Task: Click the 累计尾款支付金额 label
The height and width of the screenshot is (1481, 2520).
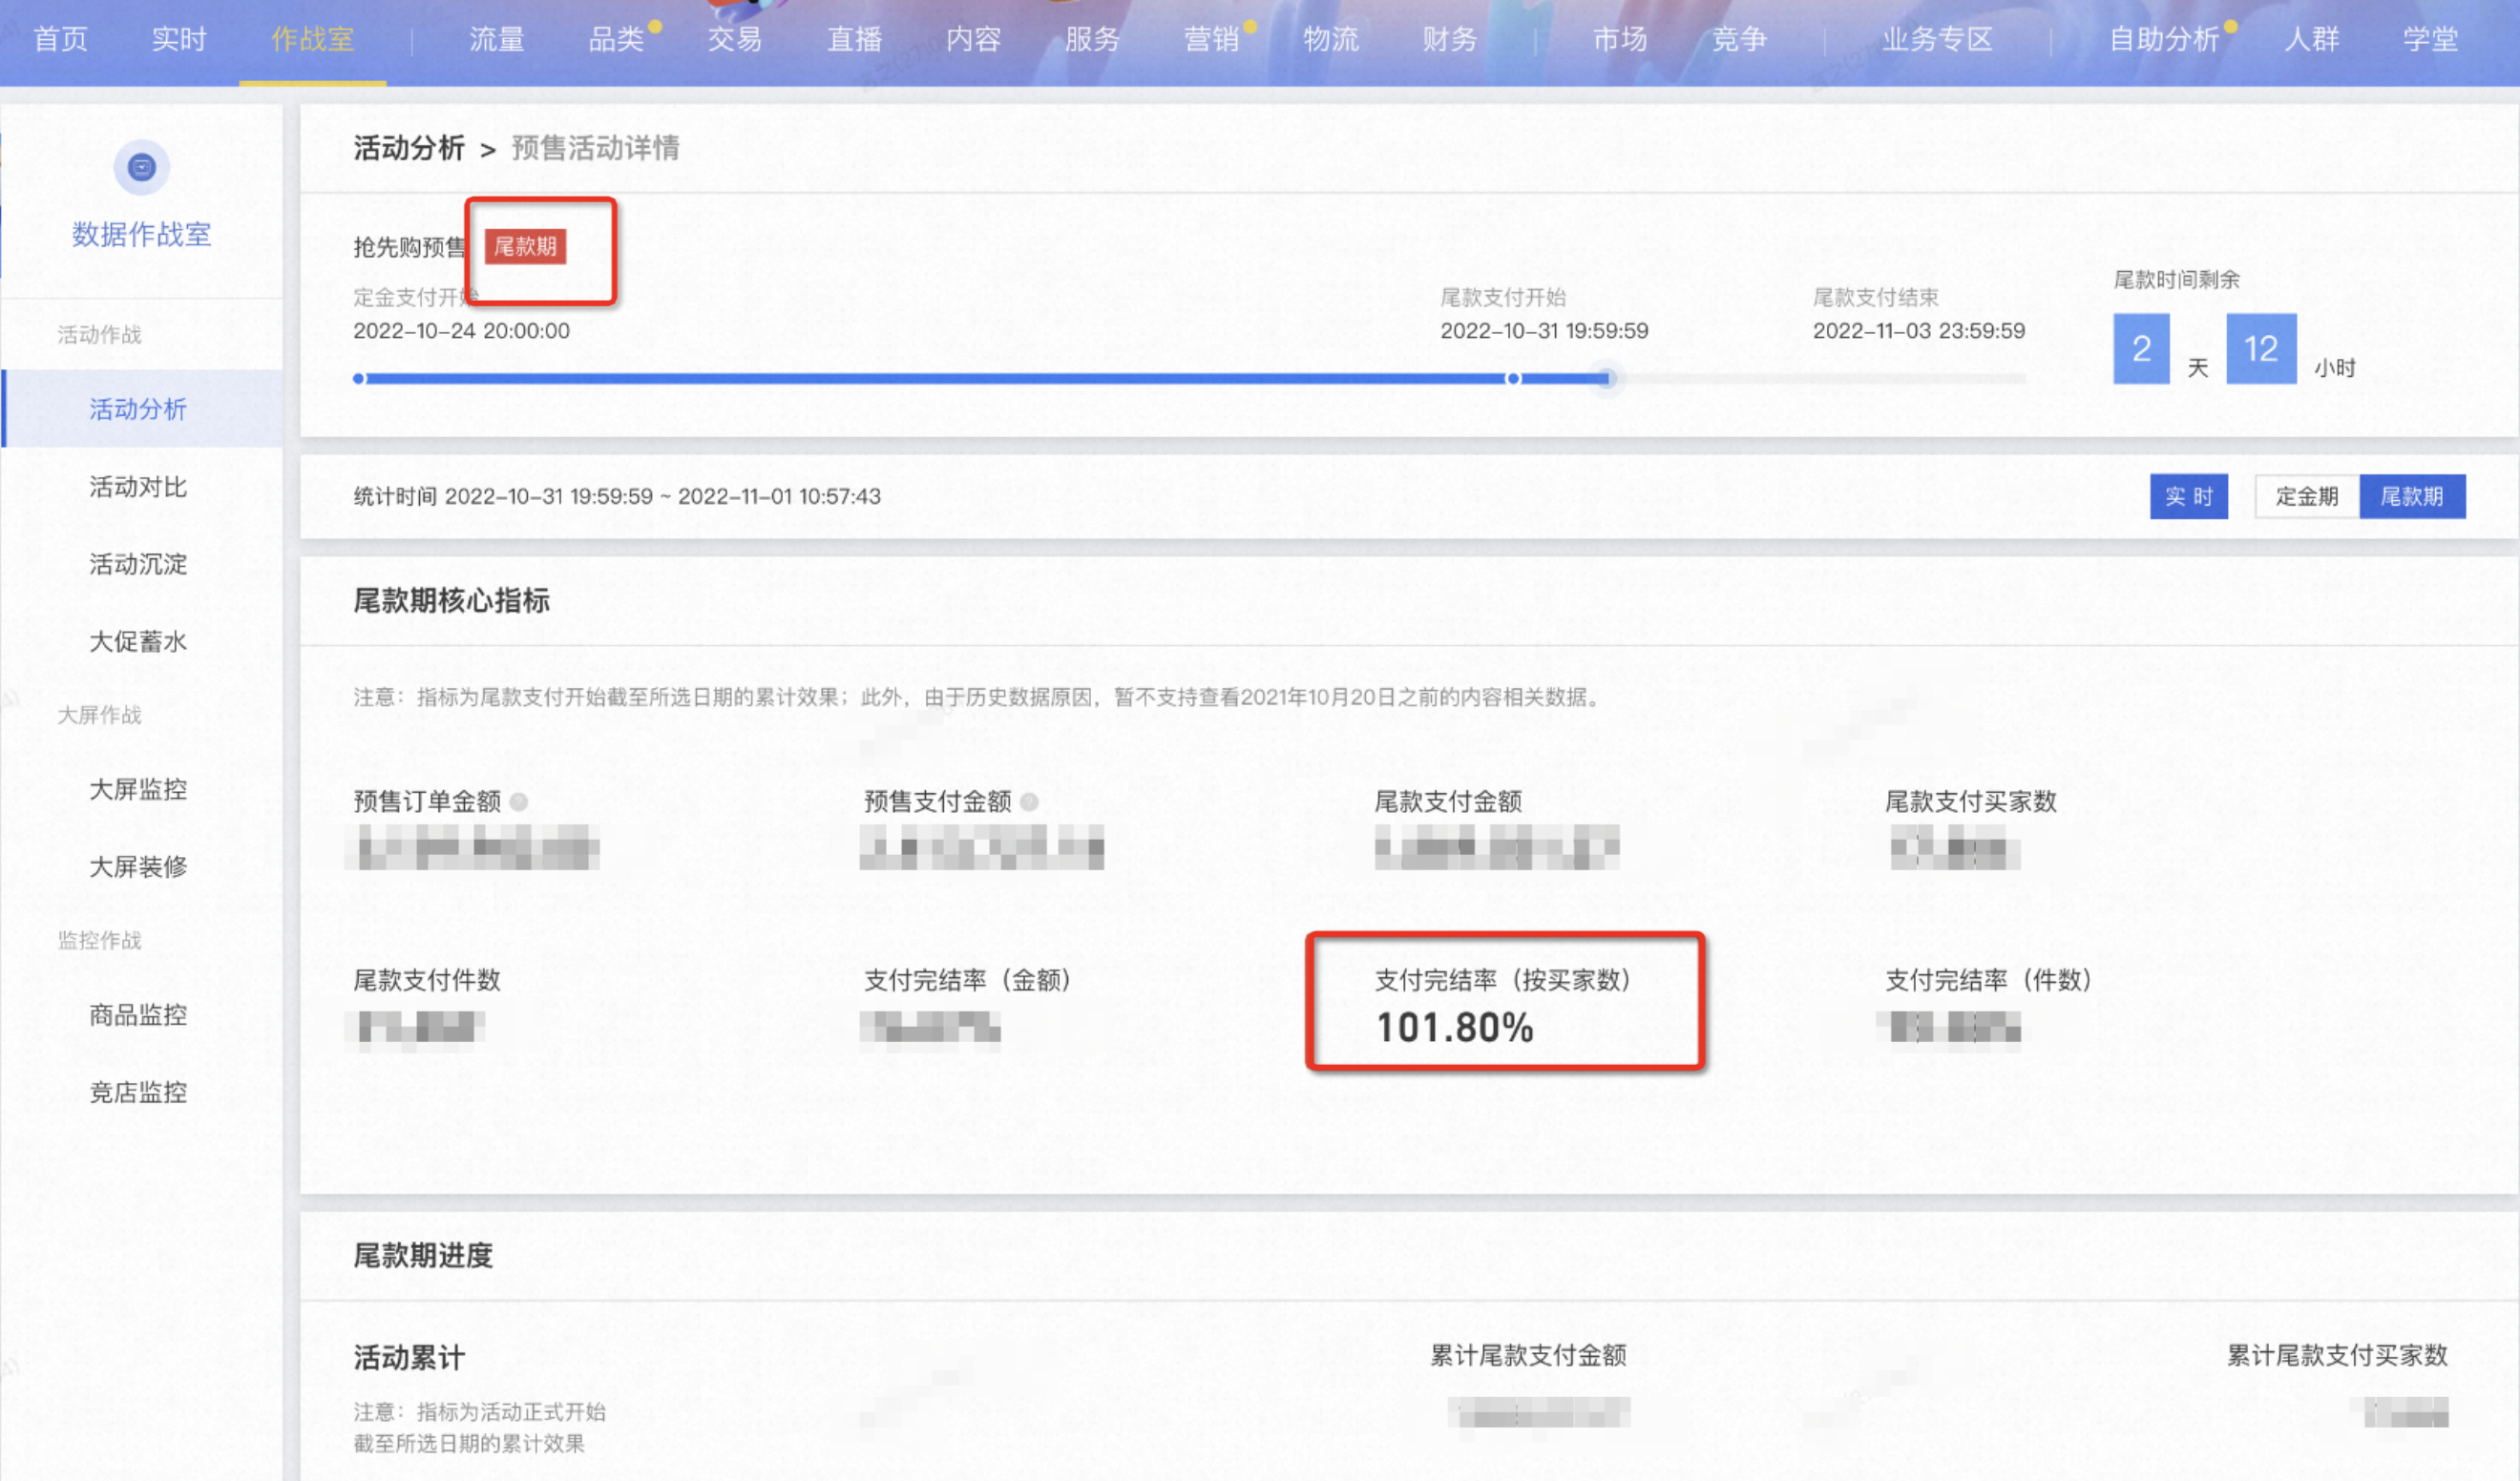Action: [1528, 1355]
